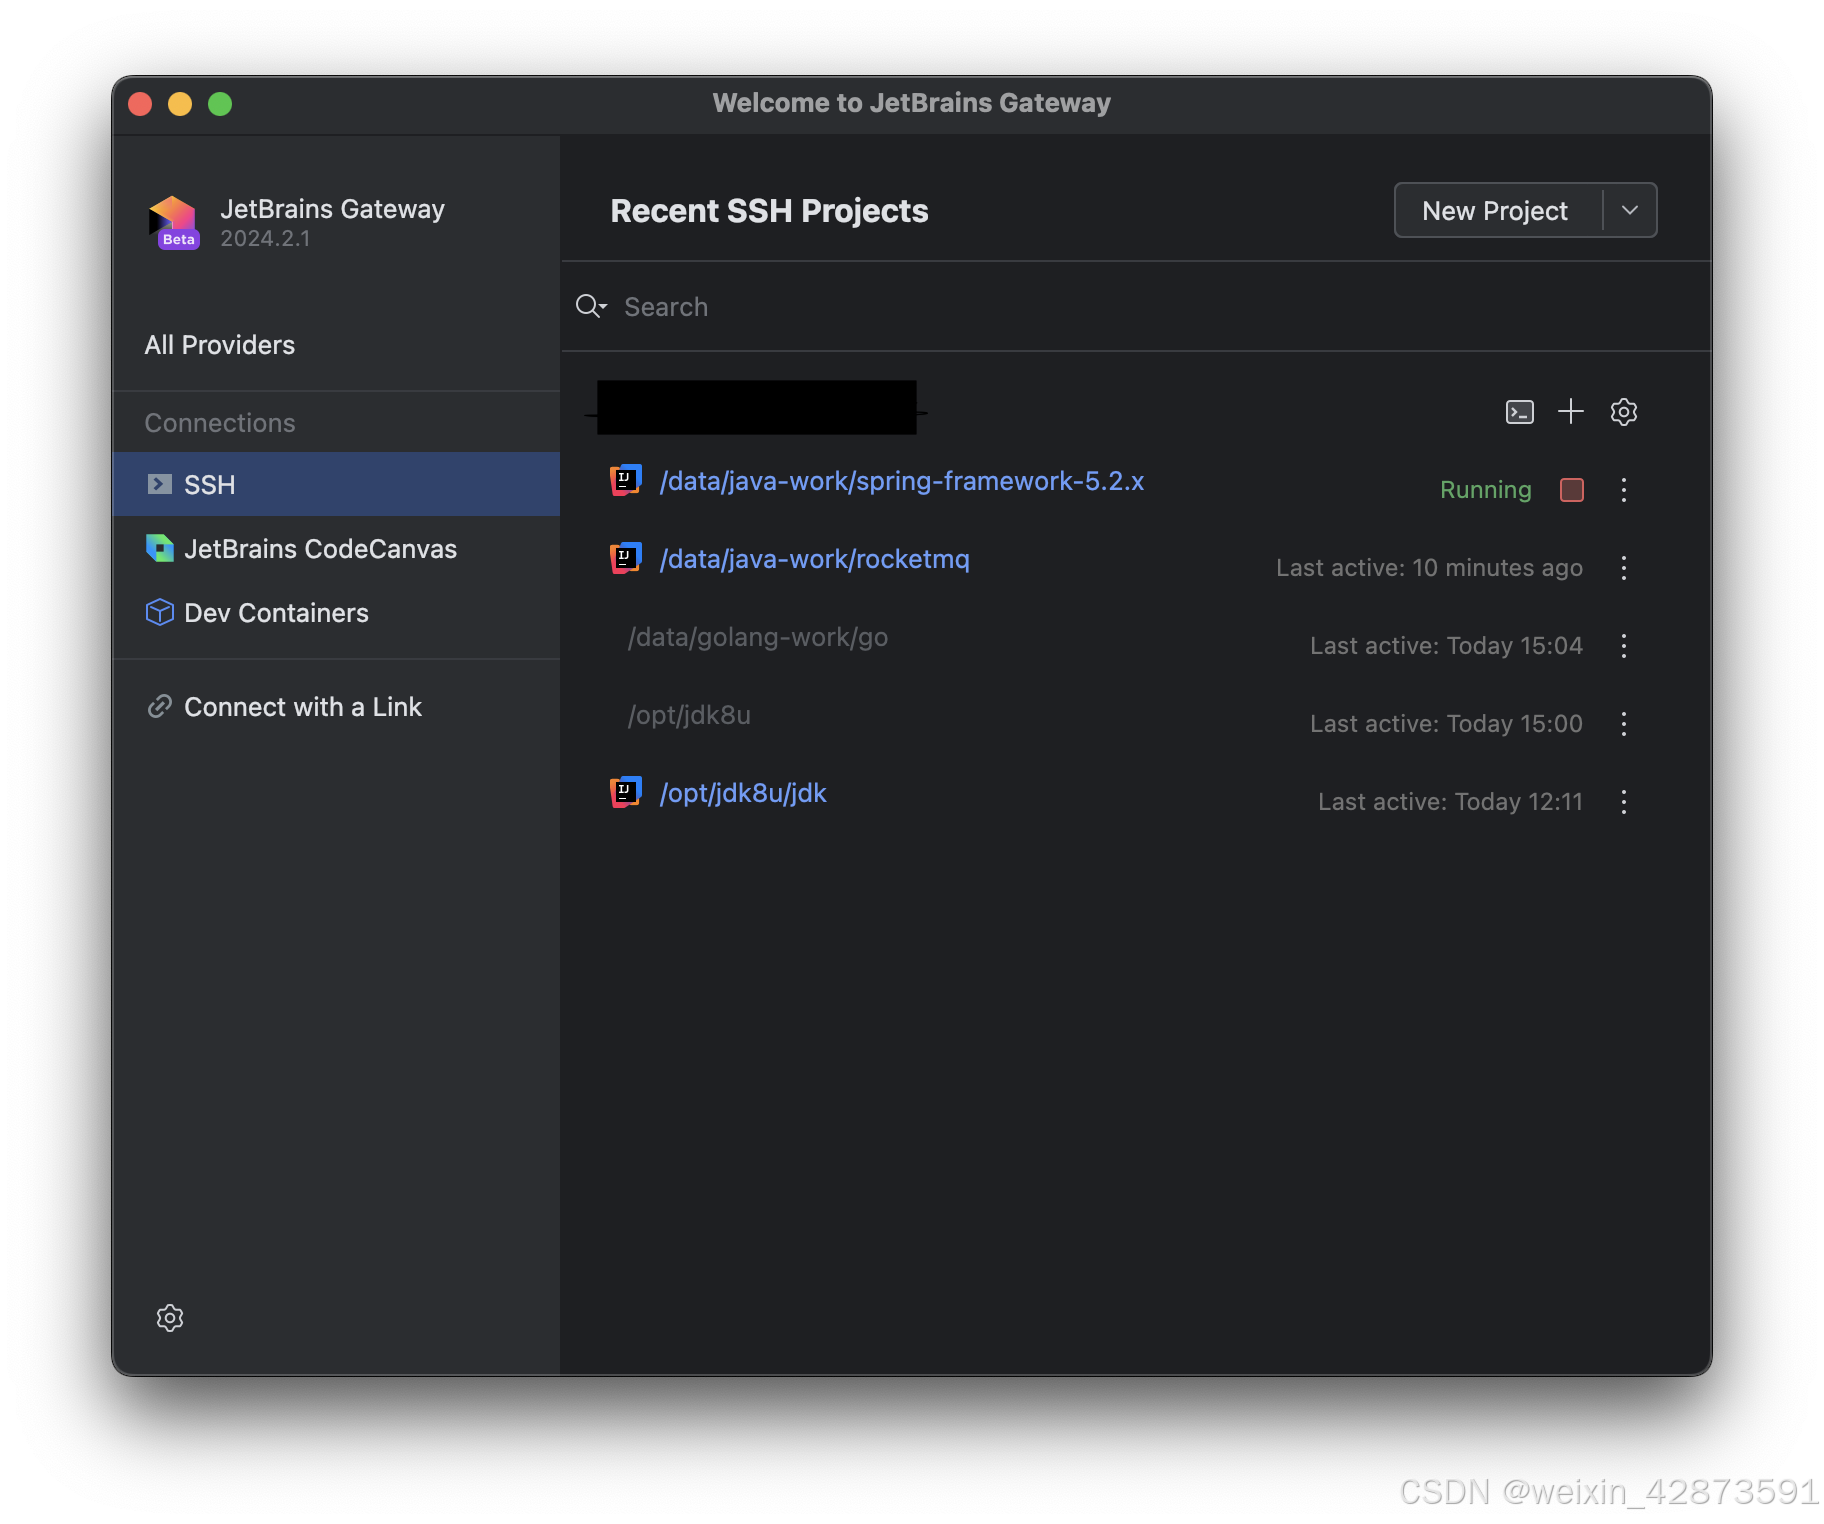Select /data/golang-work/go project entry
Image resolution: width=1824 pixels, height=1524 pixels.
coord(757,637)
